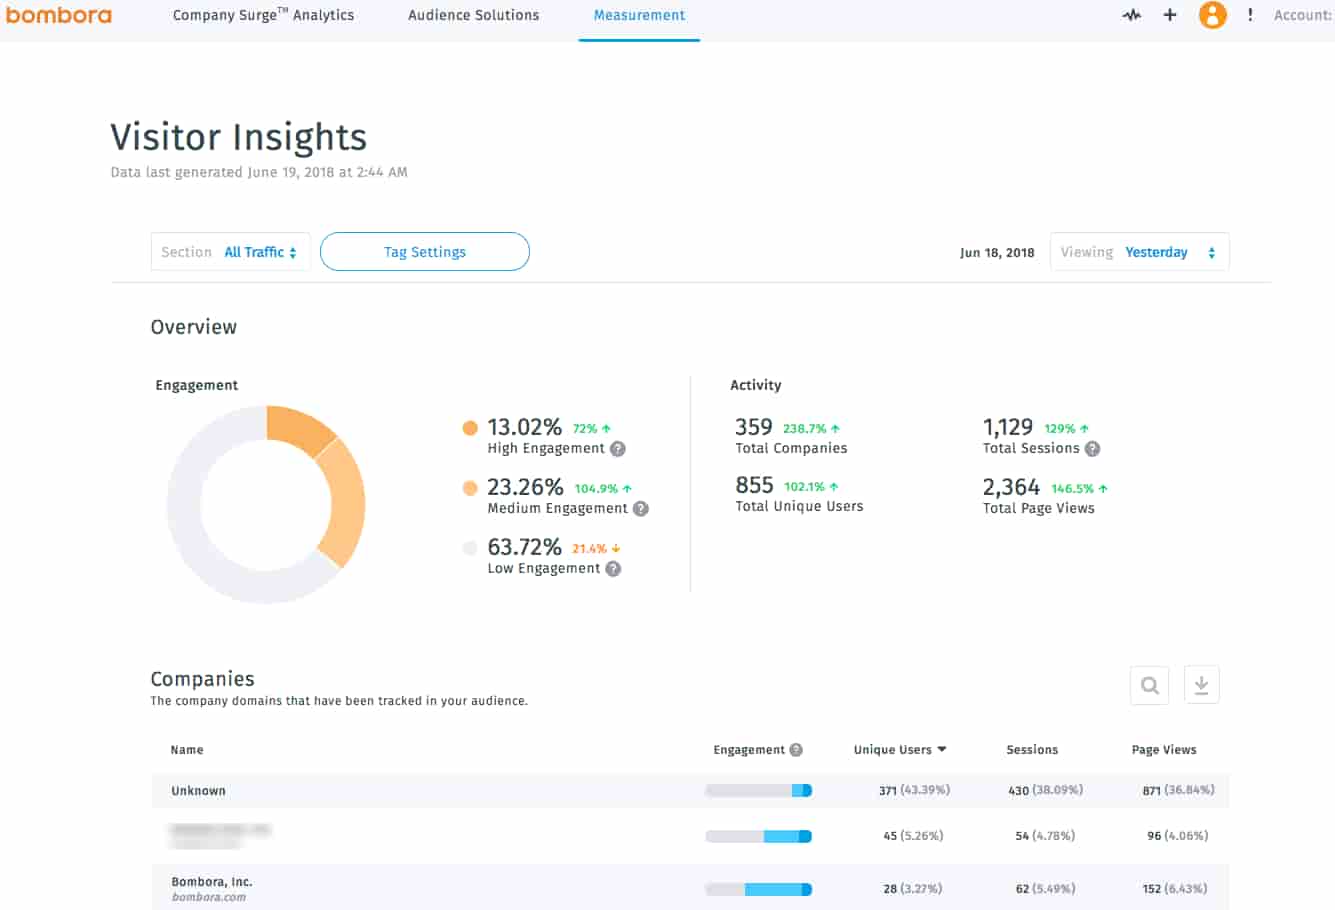Open Company Surge Analytics menu

(263, 15)
